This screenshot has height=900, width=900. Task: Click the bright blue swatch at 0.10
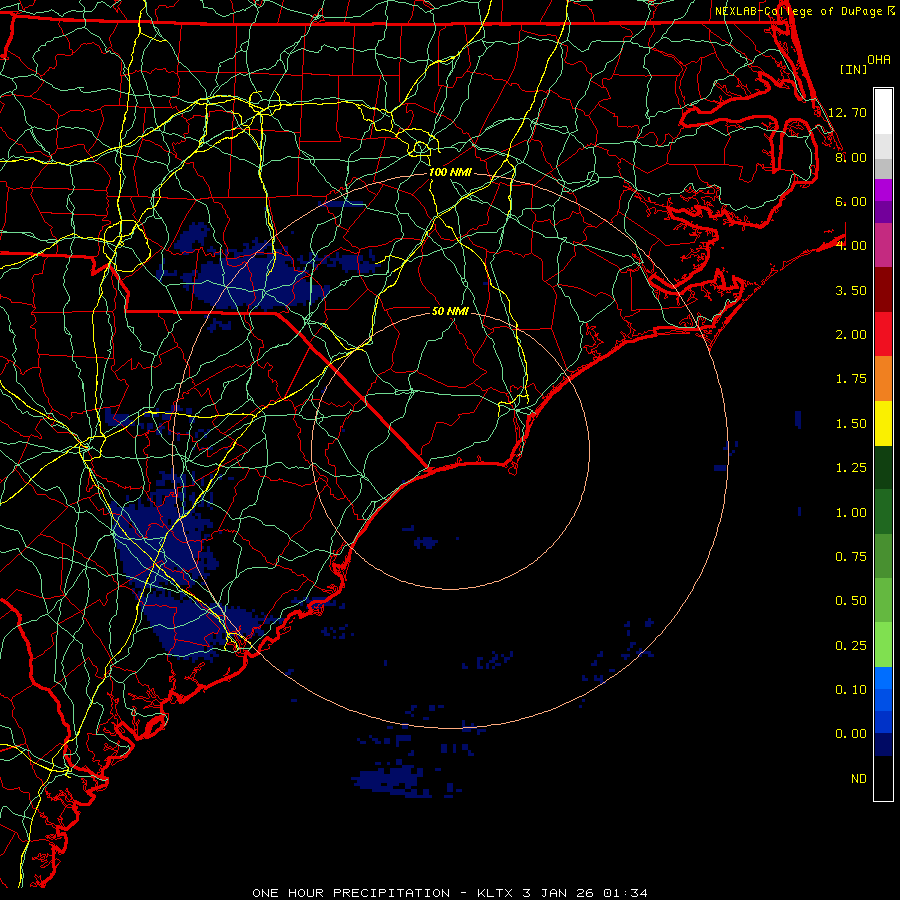883,678
